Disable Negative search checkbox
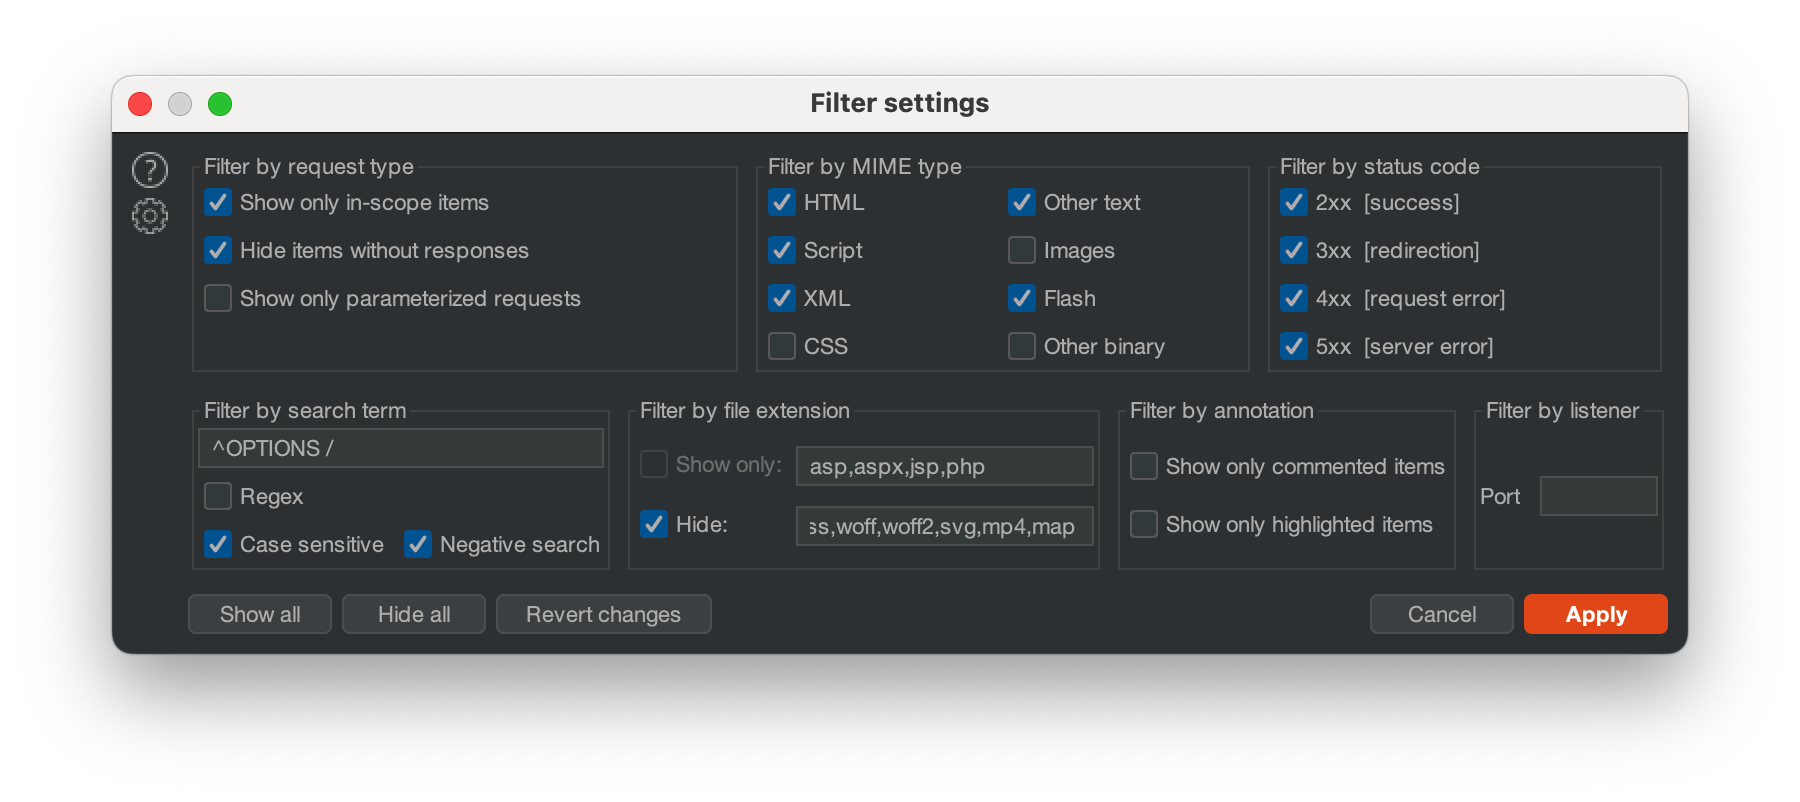Viewport: 1800px width, 802px height. [418, 545]
